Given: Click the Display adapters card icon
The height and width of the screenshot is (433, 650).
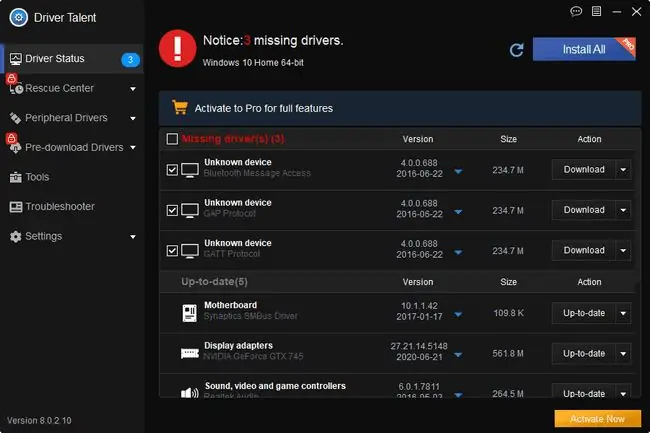Looking at the screenshot, I should point(190,353).
